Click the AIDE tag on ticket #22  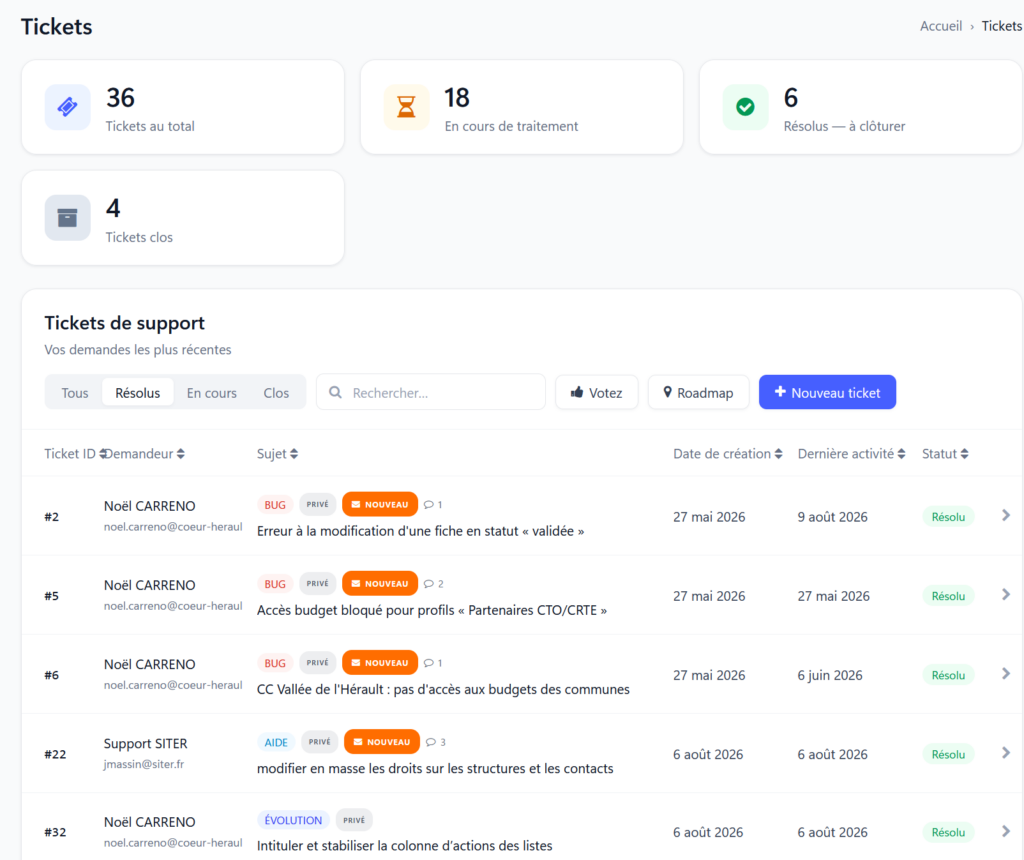(x=276, y=742)
